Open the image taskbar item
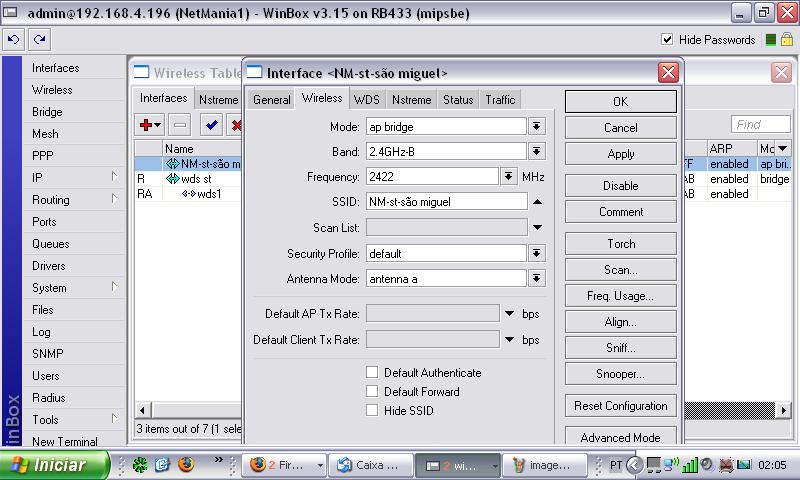Screen dimensions: 800x480 (545, 465)
